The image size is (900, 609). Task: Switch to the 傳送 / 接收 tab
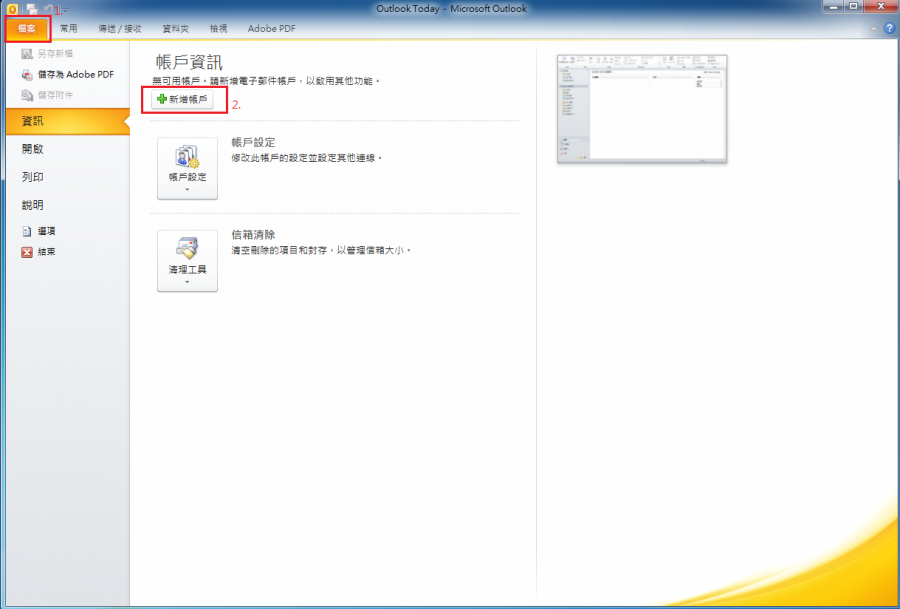click(118, 29)
